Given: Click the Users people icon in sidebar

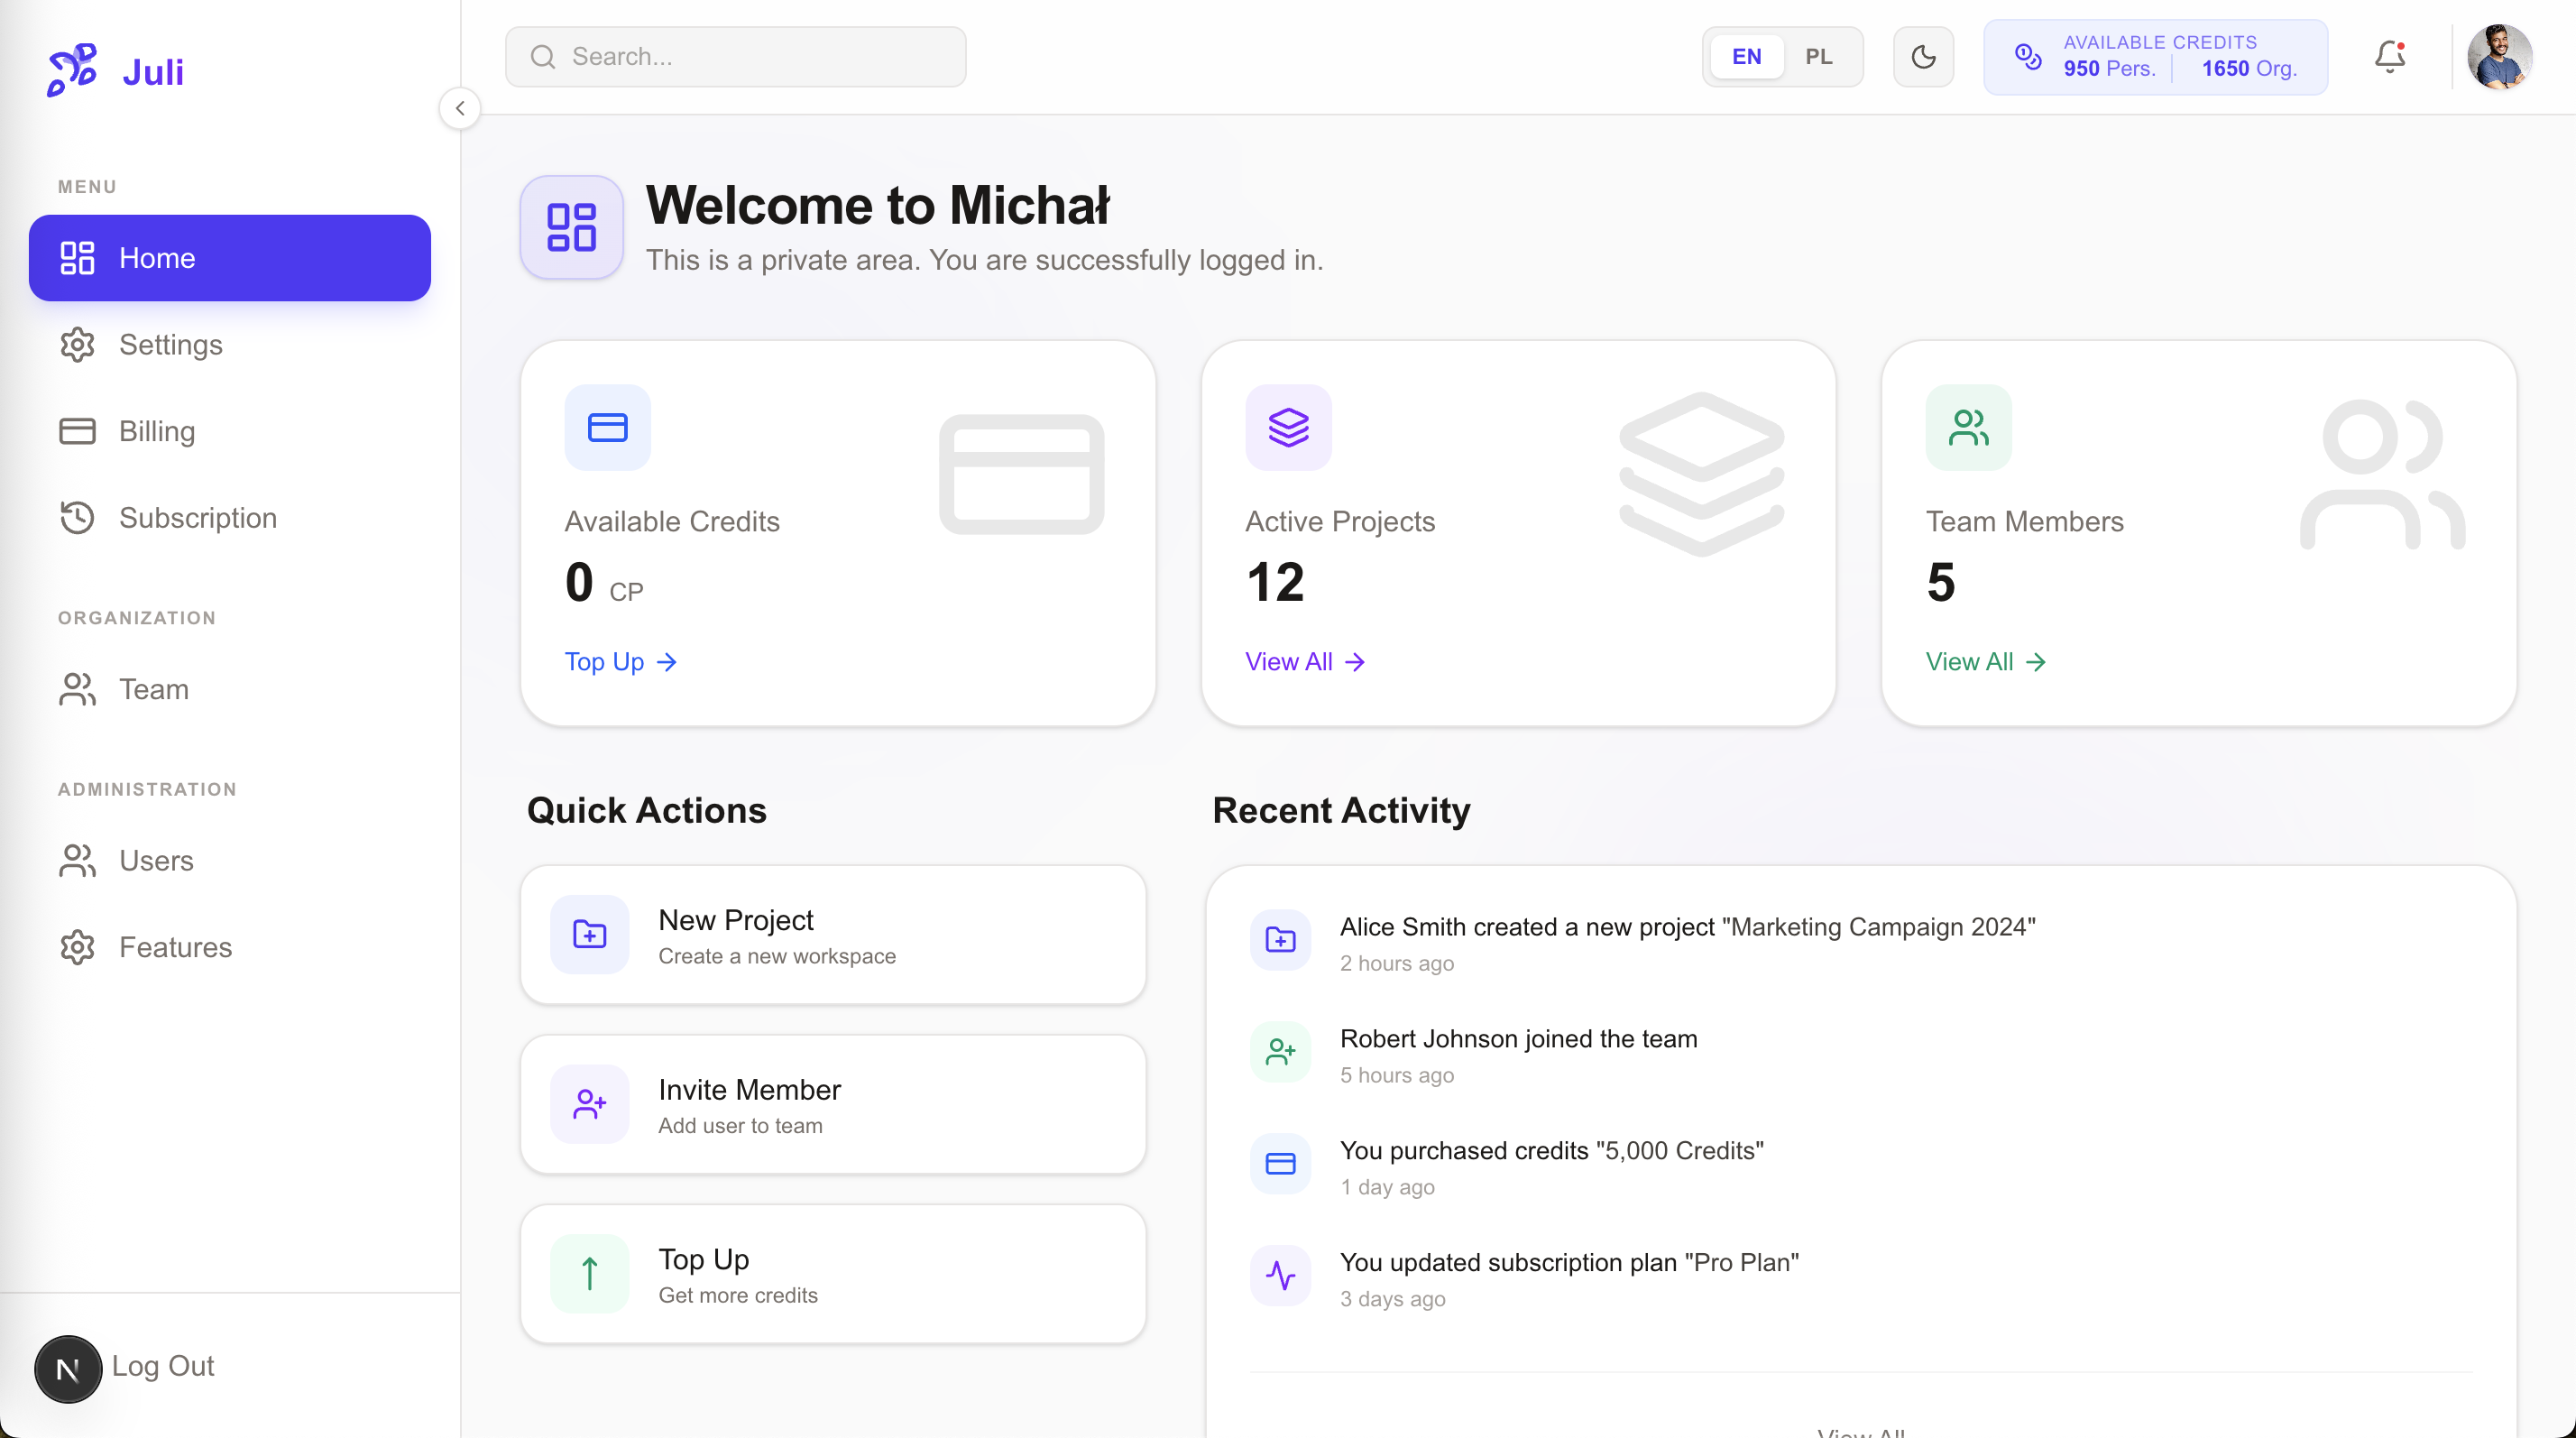Looking at the screenshot, I should pos(77,860).
